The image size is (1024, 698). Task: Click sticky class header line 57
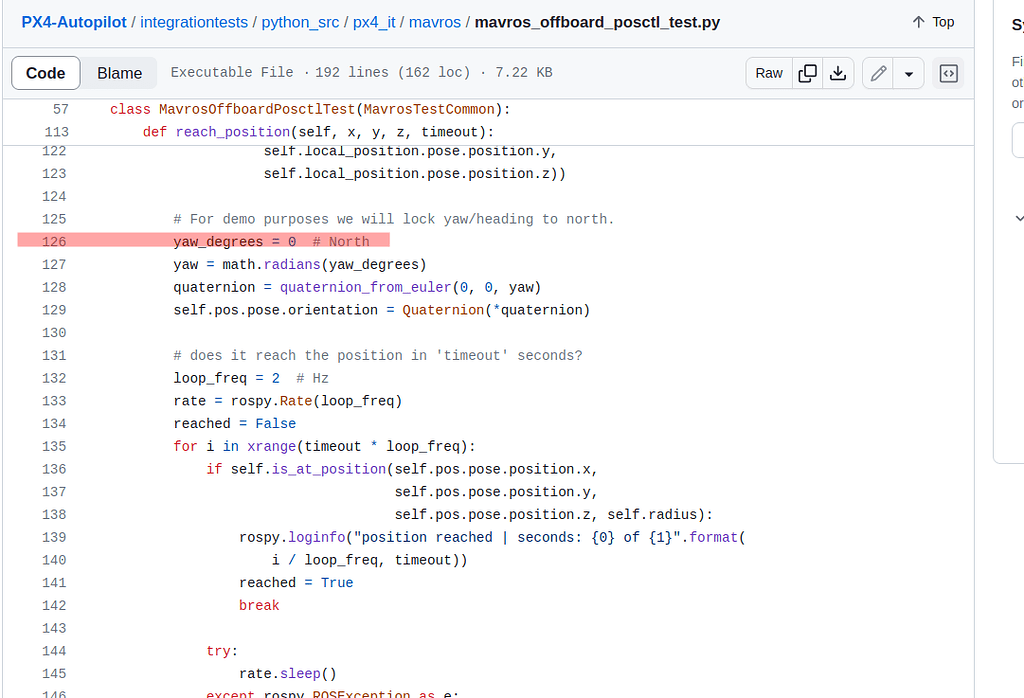310,109
